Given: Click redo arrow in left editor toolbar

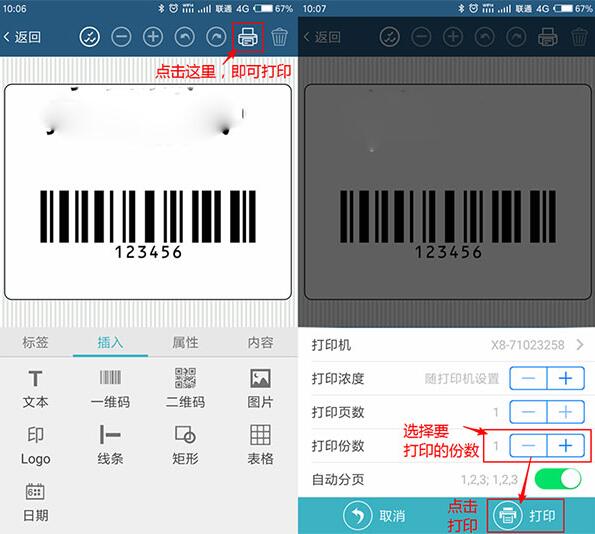Looking at the screenshot, I should tap(216, 37).
